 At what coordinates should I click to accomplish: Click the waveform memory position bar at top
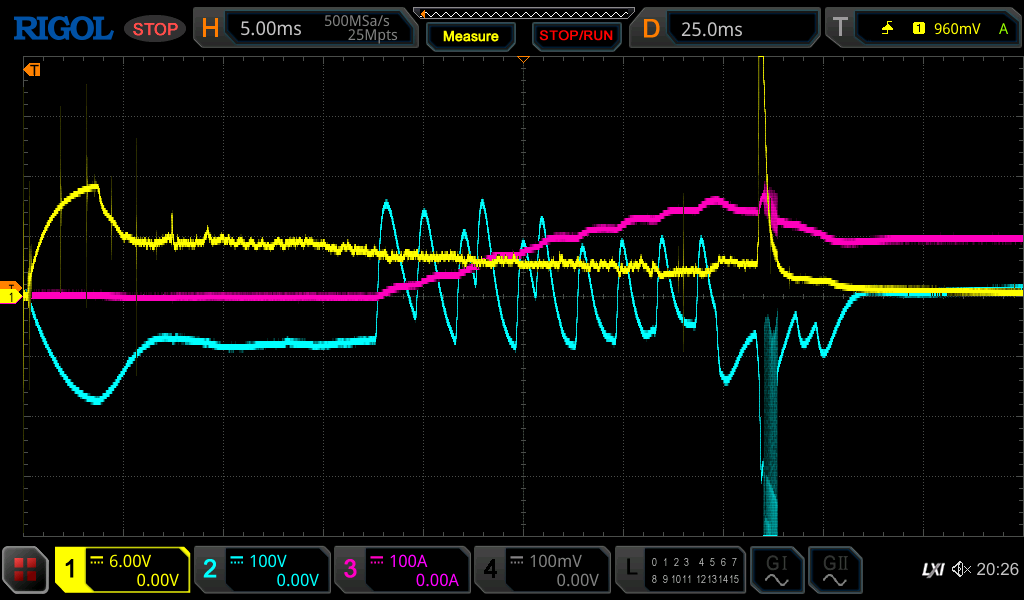click(523, 13)
